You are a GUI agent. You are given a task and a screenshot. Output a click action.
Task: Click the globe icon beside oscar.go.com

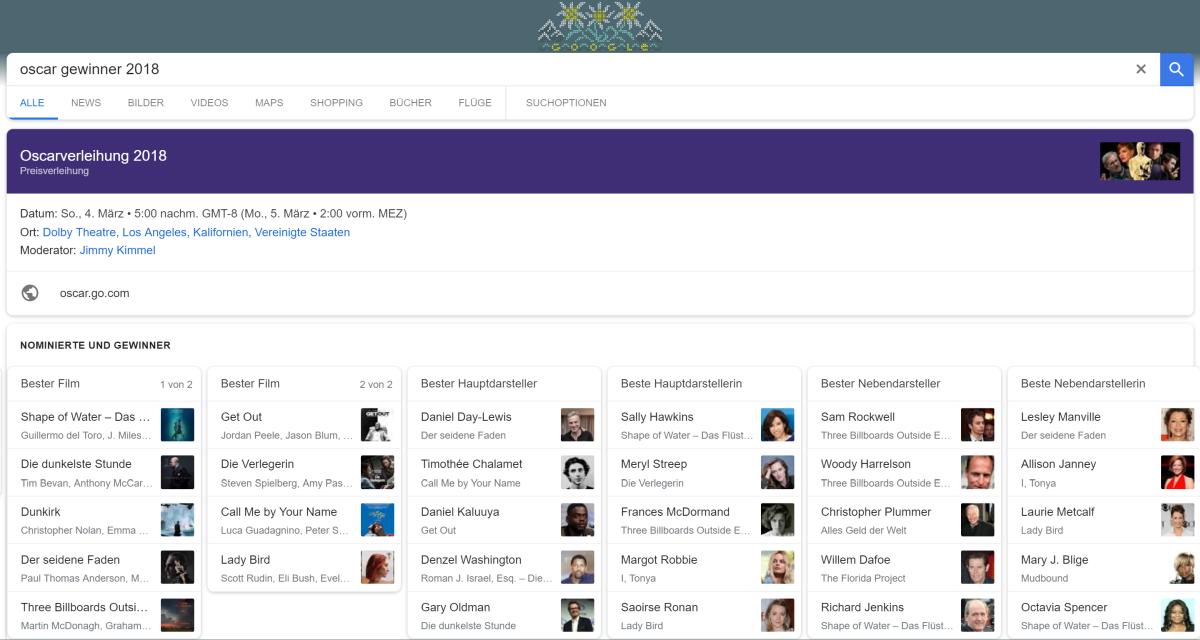pyautogui.click(x=30, y=293)
